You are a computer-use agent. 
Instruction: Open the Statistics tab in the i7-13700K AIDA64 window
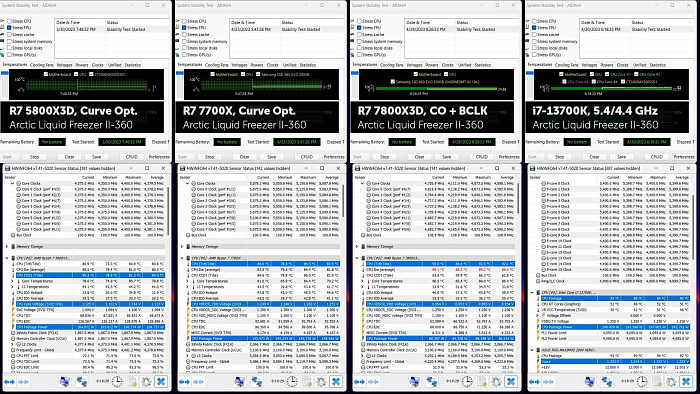coord(658,65)
